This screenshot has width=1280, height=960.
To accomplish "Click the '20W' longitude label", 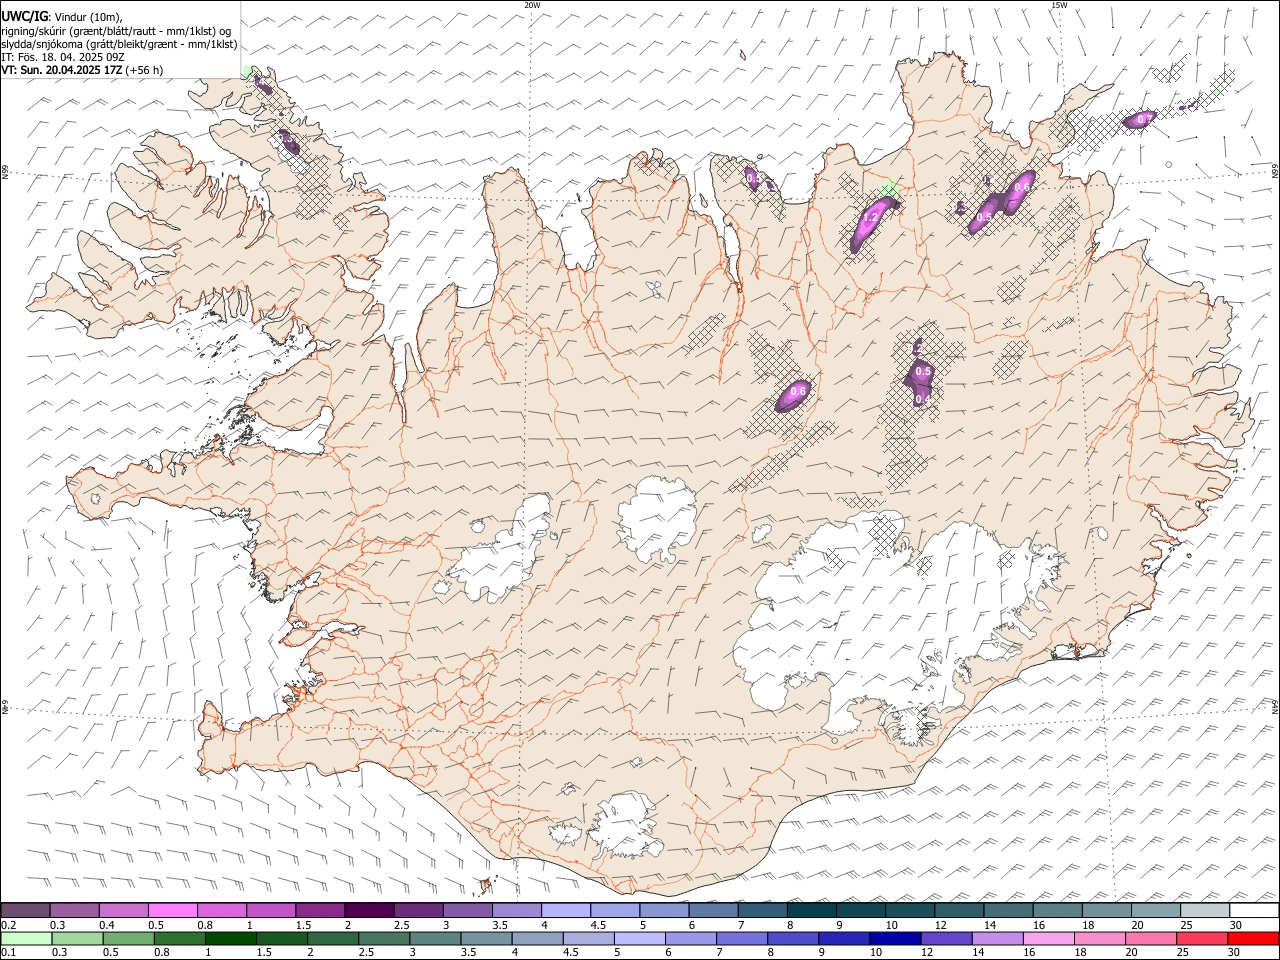I will pos(532,5).
